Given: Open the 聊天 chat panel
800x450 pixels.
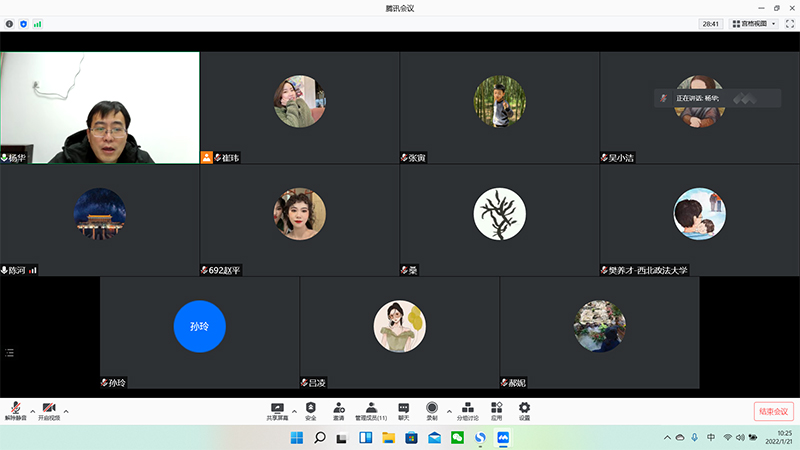Looking at the screenshot, I should (404, 408).
